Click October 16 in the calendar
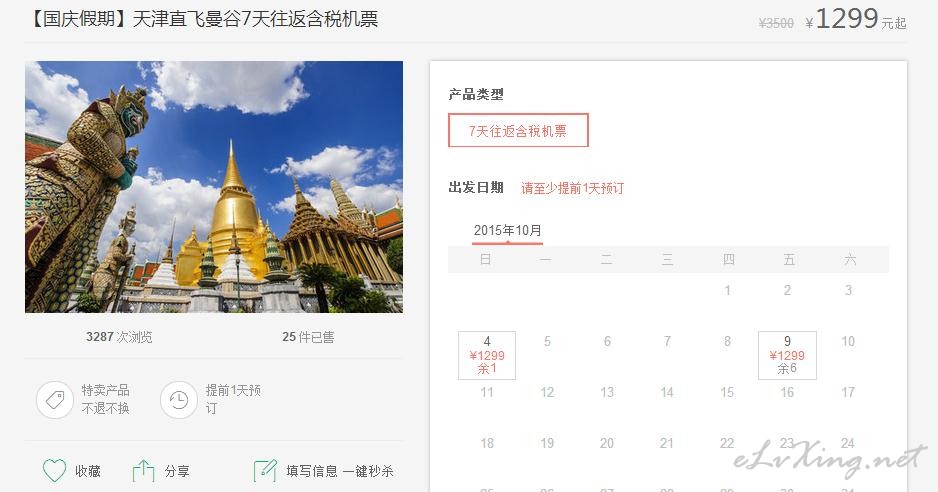The height and width of the screenshot is (492, 938). pos(787,392)
